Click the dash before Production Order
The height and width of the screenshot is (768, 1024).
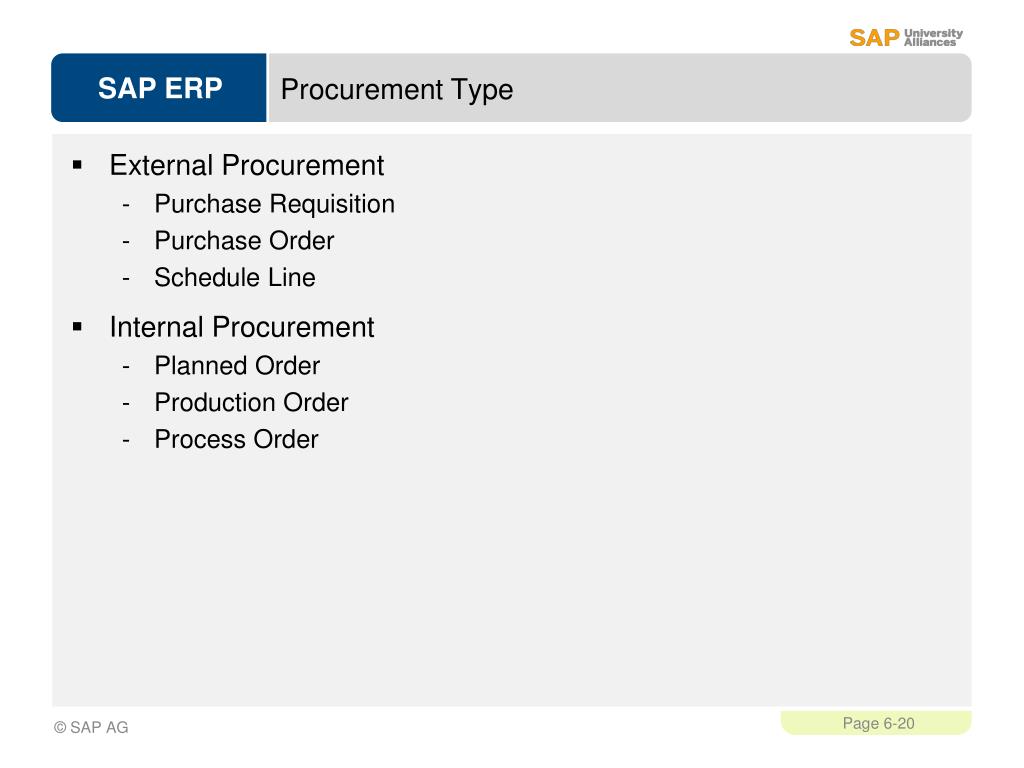point(126,404)
